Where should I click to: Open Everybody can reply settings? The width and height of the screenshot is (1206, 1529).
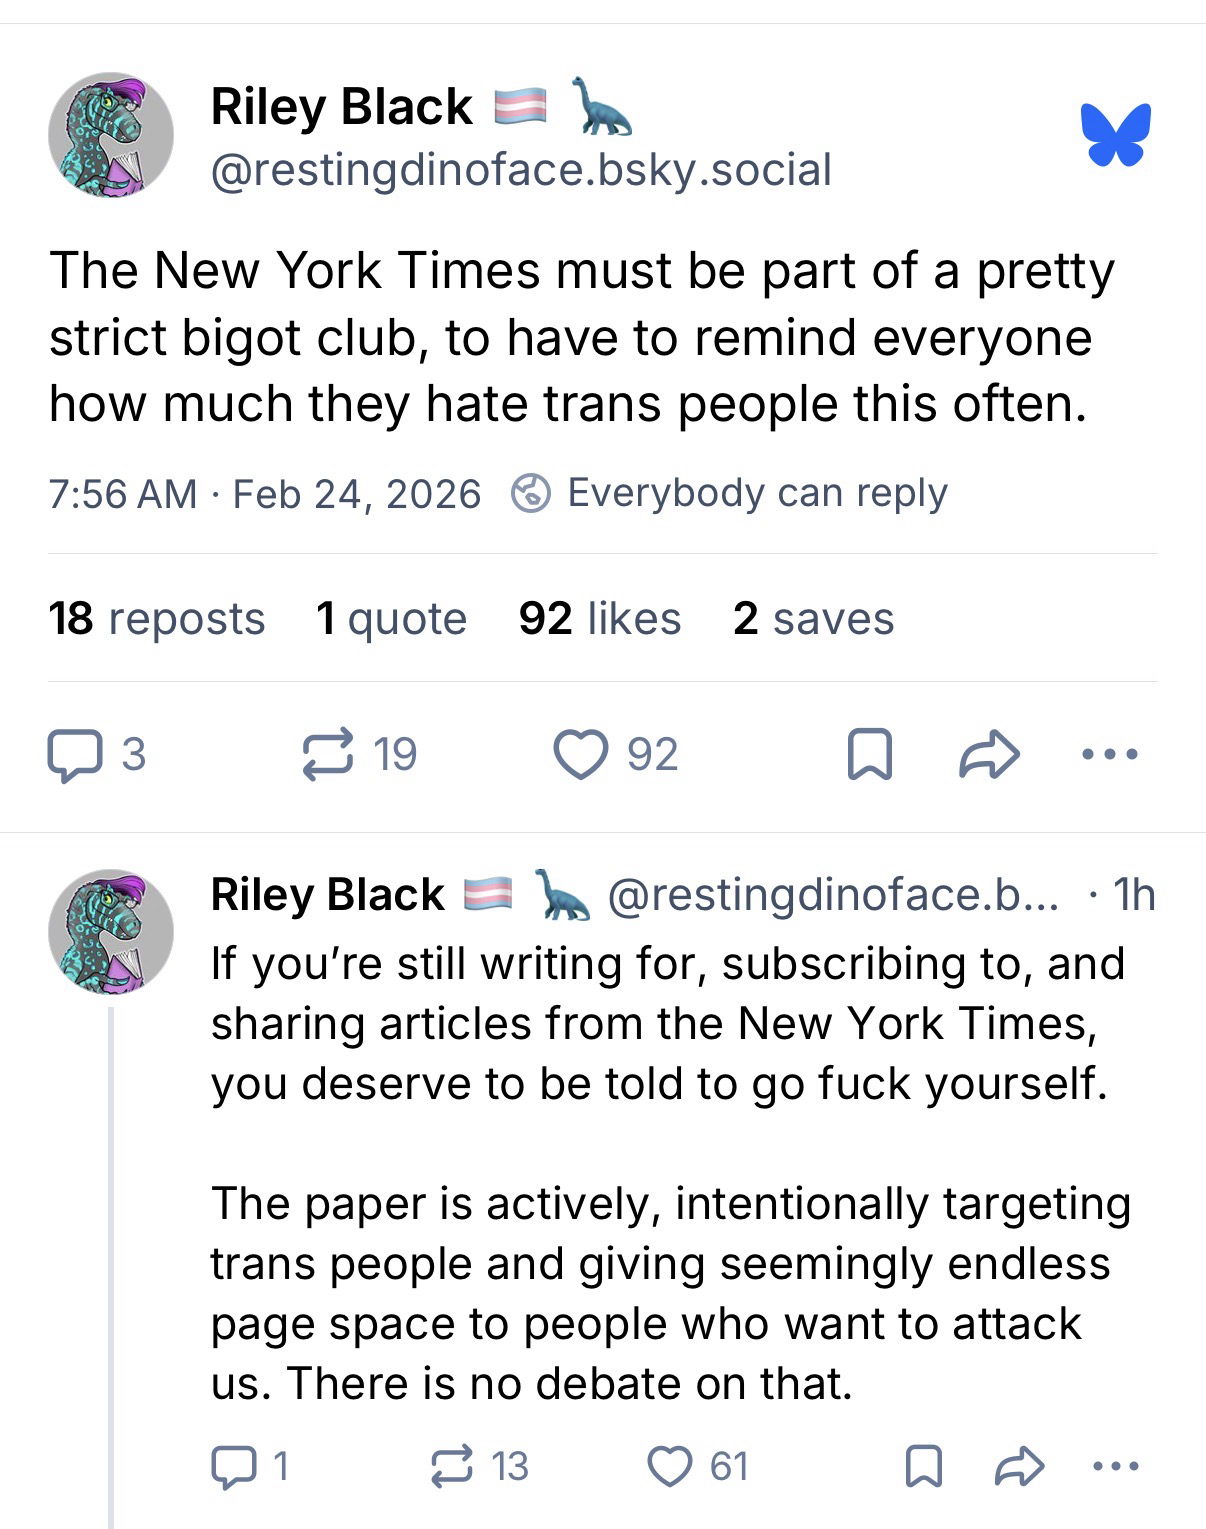click(x=729, y=494)
